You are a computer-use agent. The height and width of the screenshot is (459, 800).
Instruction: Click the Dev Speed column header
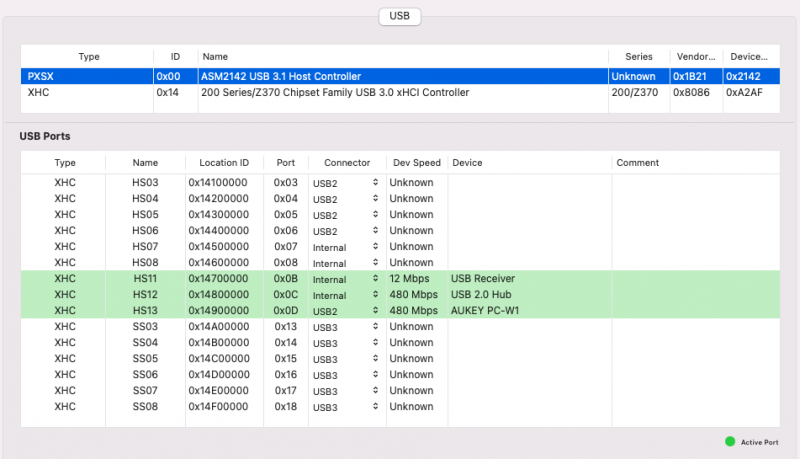[x=415, y=162]
